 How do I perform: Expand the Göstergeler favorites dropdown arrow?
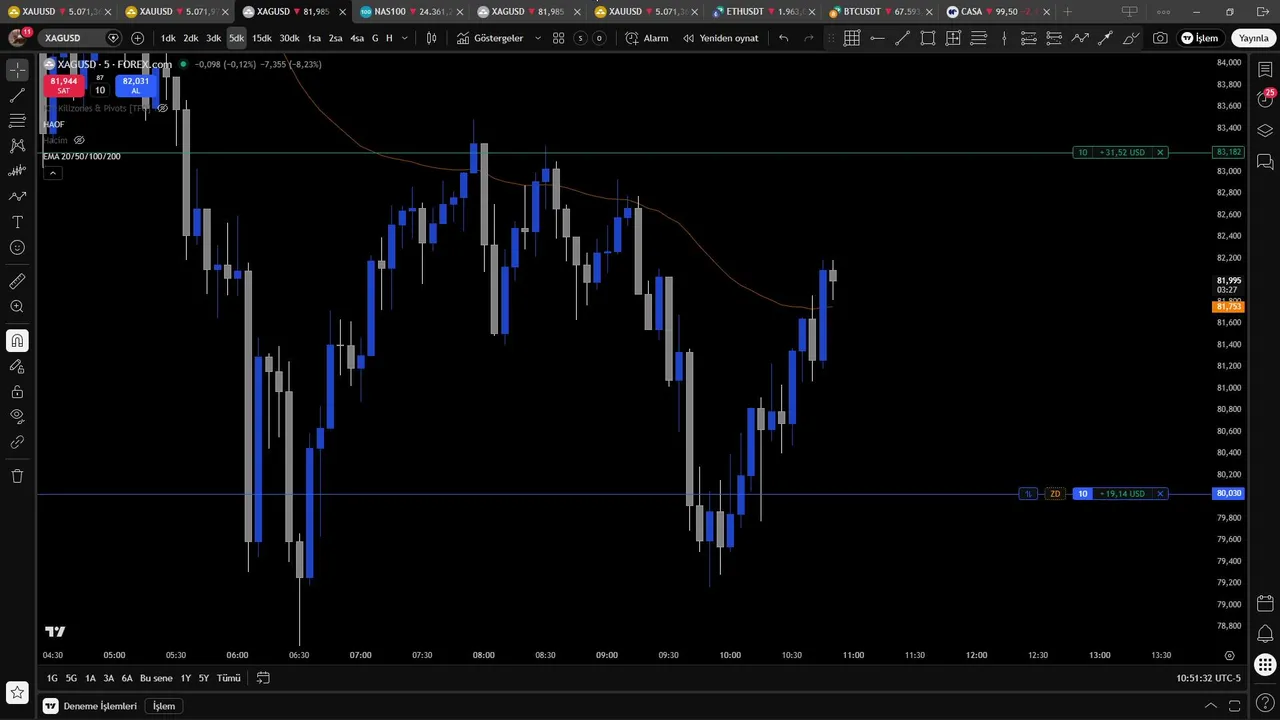(538, 38)
